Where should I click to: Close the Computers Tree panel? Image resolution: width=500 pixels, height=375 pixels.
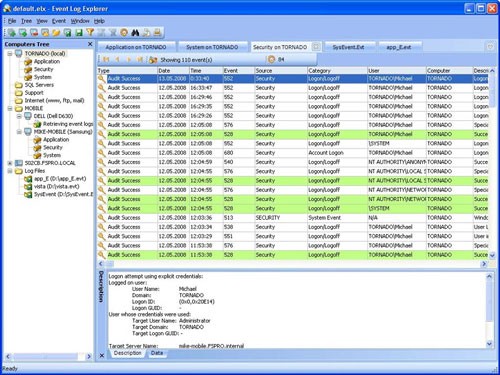(90, 44)
